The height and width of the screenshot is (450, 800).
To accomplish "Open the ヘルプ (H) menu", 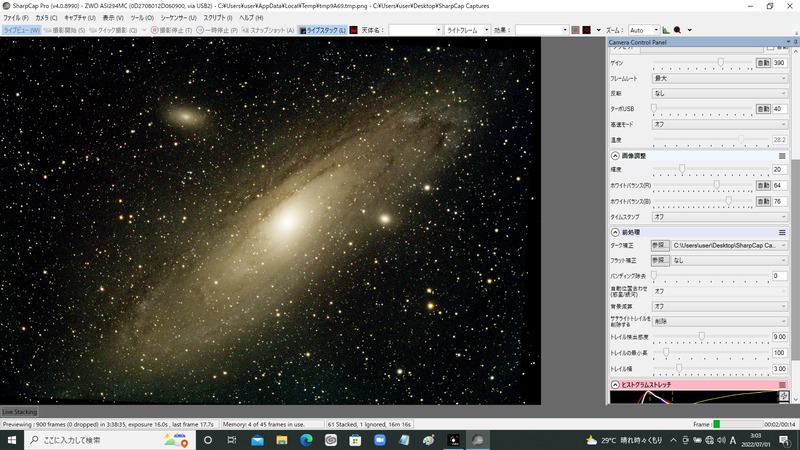I will [x=251, y=18].
